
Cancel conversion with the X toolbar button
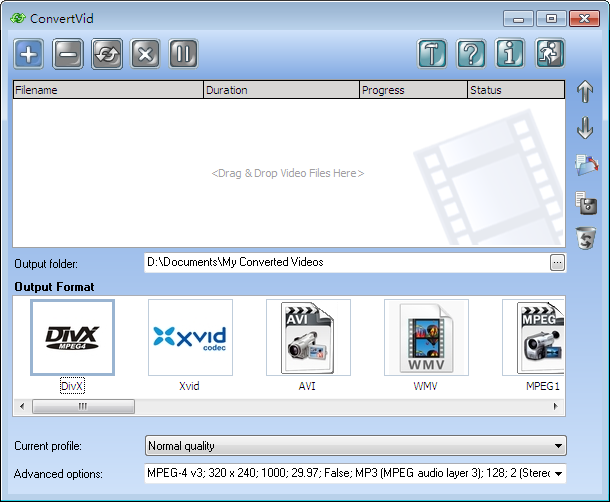[x=145, y=54]
